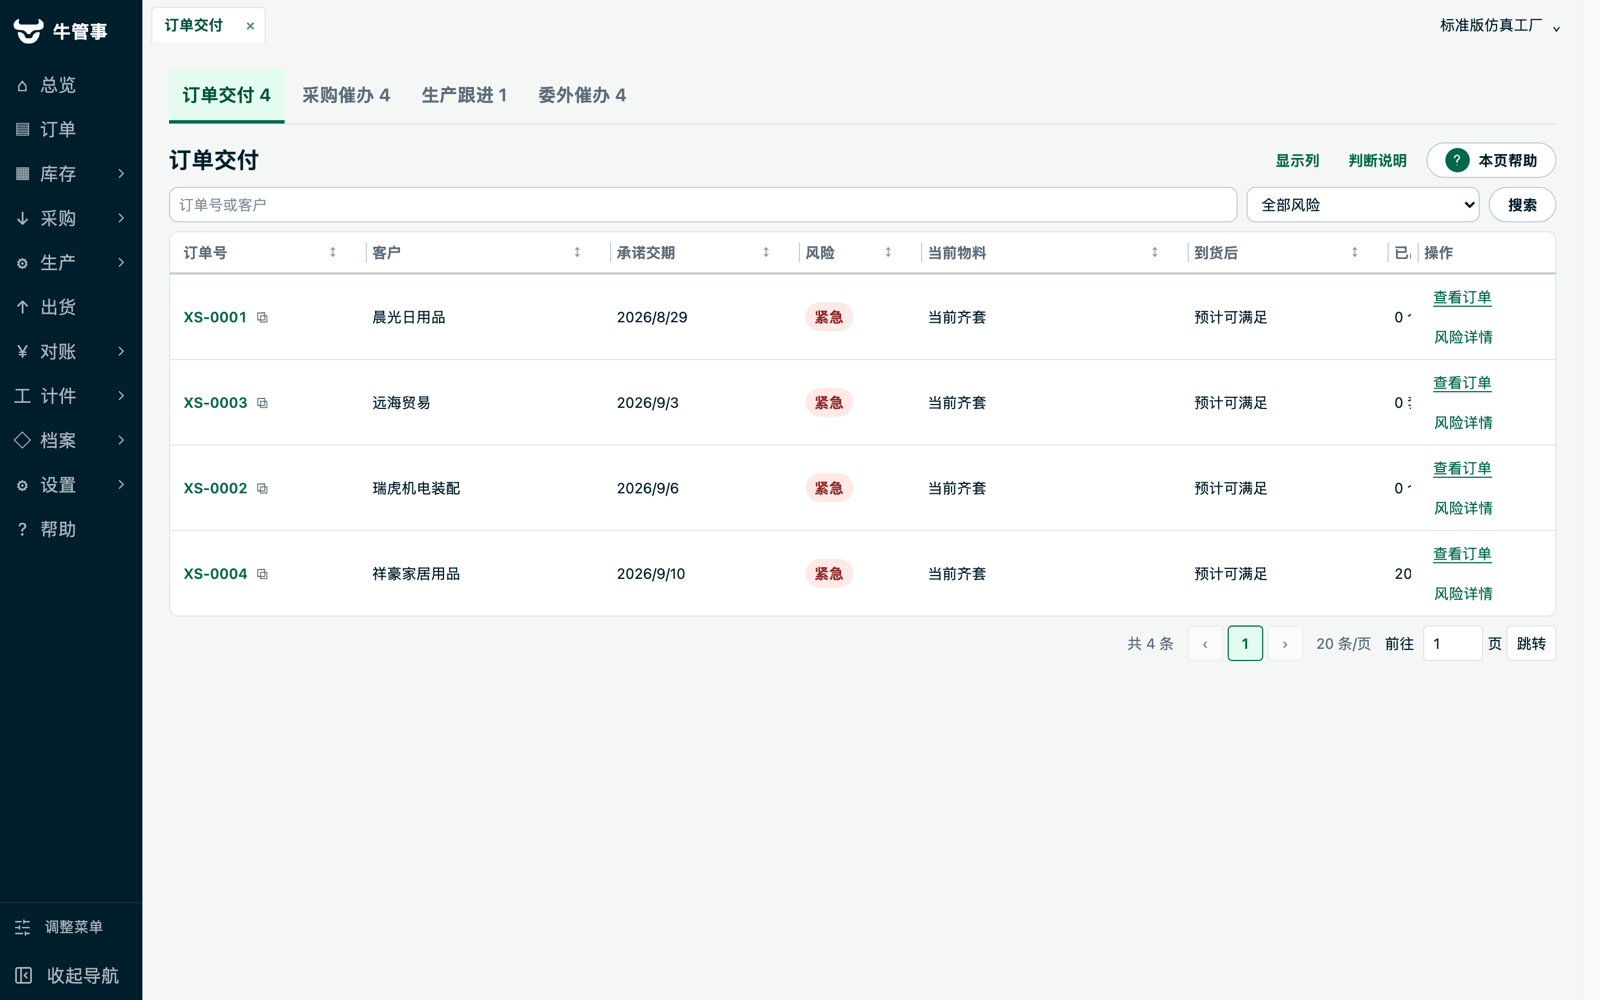Copy order number XS-0002

[262, 489]
